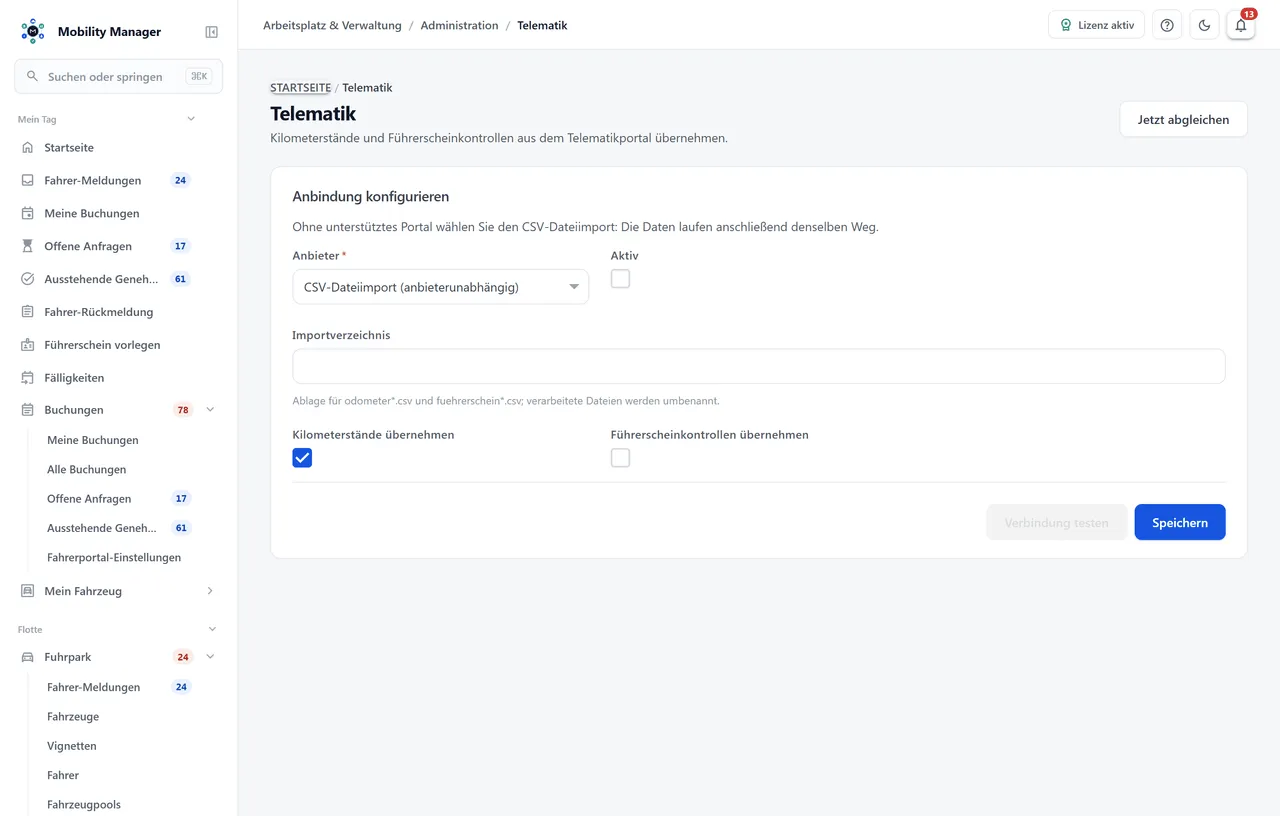
Task: Click the Importverzeichnis input field
Action: click(759, 366)
